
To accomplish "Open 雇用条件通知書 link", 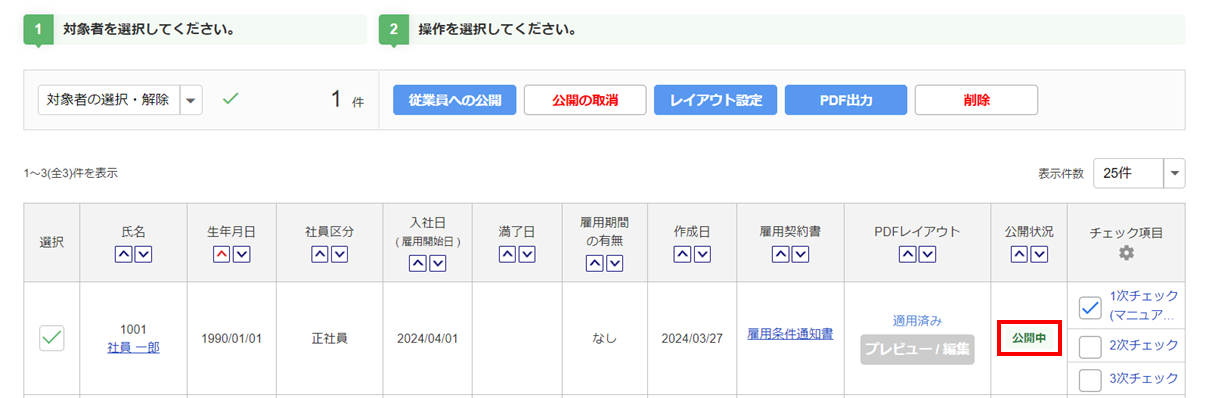I will (x=790, y=334).
